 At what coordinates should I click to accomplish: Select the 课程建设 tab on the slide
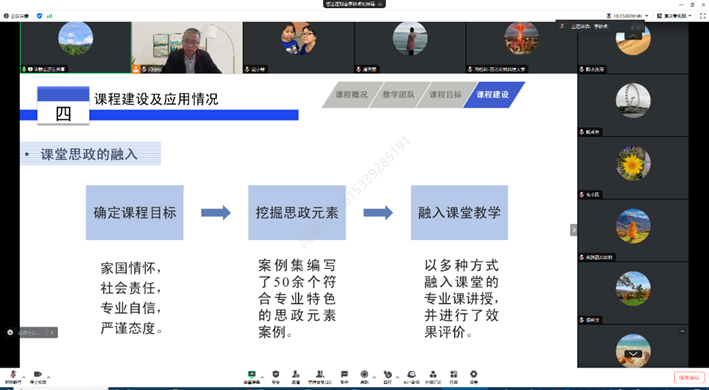pyautogui.click(x=493, y=95)
